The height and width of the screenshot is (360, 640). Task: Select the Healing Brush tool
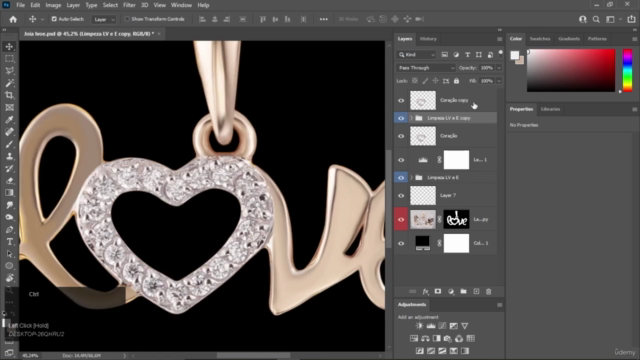pyautogui.click(x=9, y=132)
